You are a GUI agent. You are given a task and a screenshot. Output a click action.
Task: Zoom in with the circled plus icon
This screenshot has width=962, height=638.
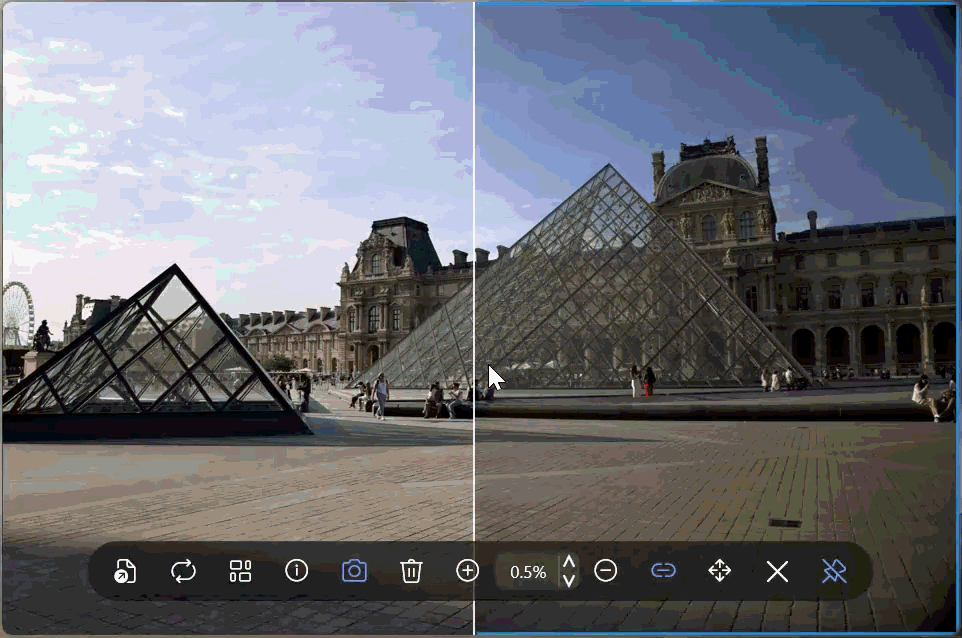pyautogui.click(x=468, y=571)
